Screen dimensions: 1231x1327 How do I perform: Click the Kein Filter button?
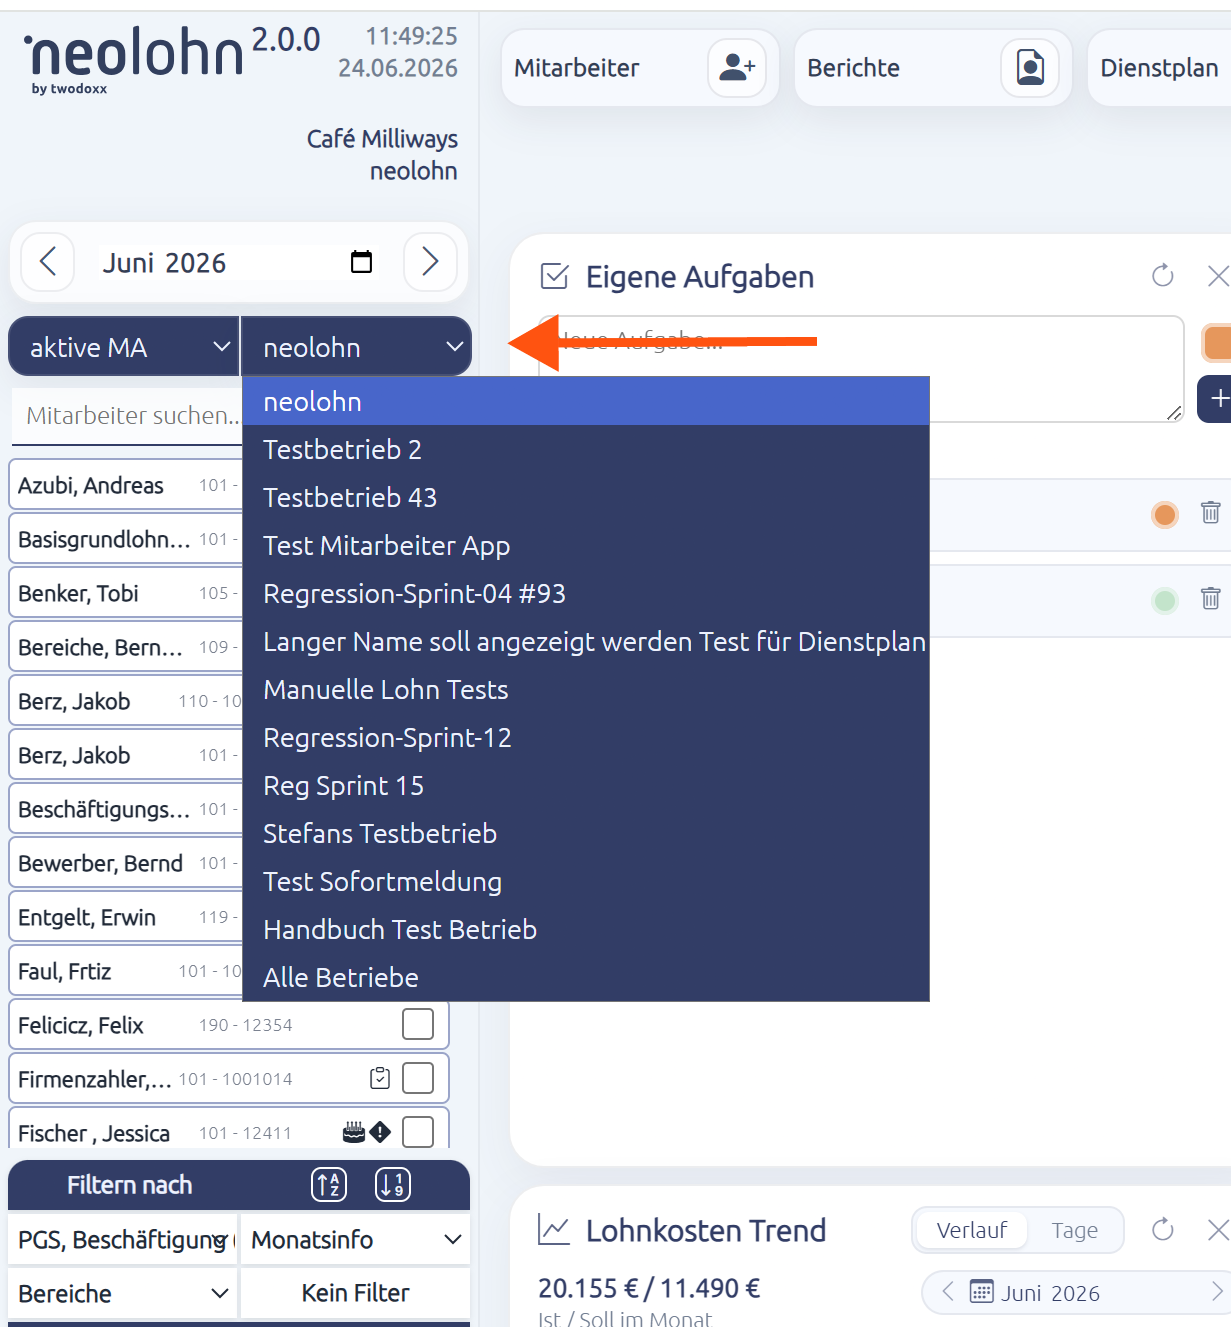(x=356, y=1293)
